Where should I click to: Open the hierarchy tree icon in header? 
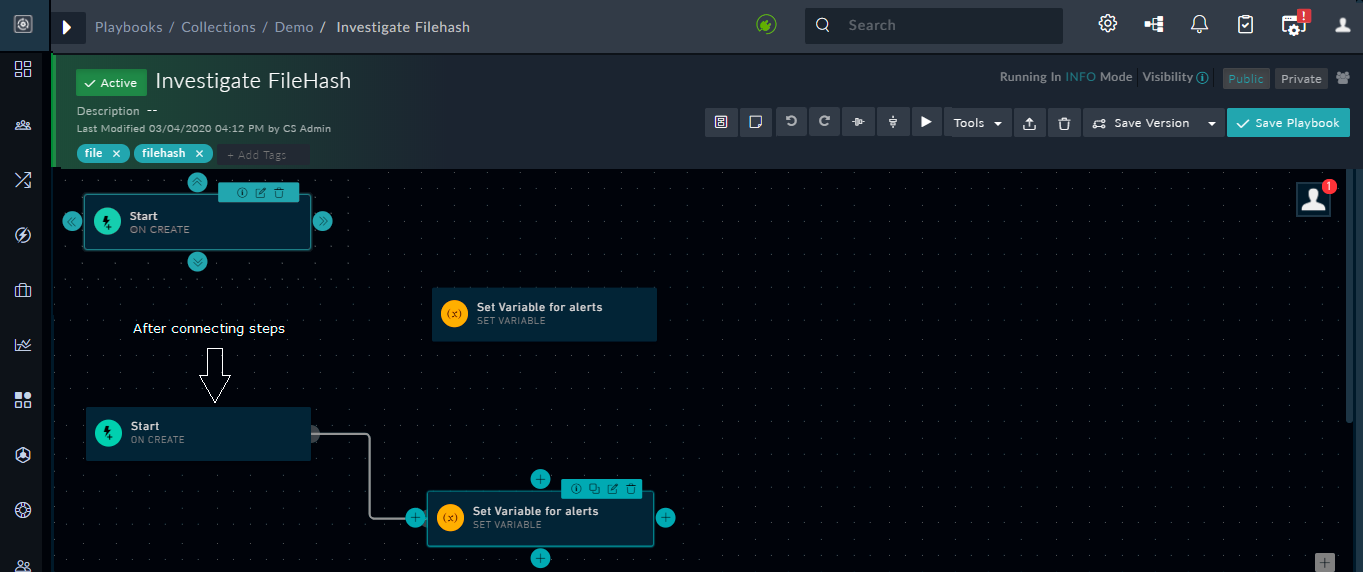[1154, 25]
